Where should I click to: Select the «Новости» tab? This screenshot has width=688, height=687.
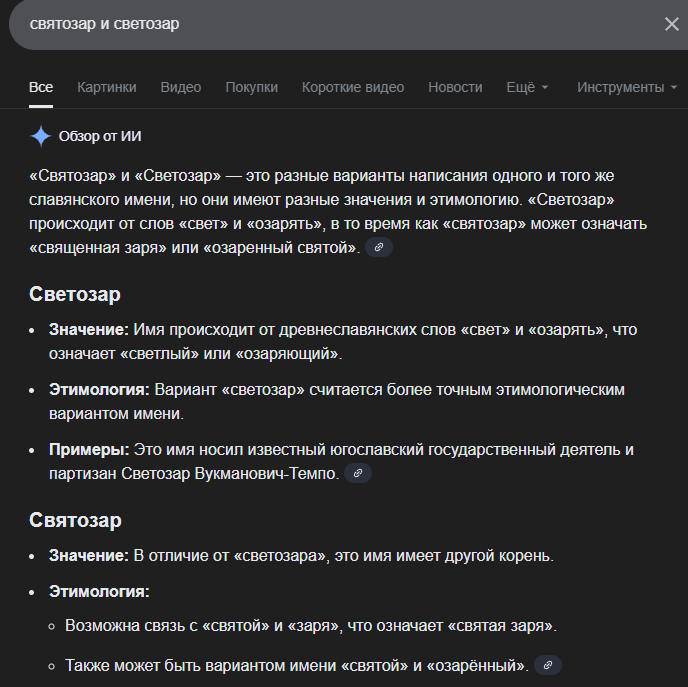click(455, 88)
